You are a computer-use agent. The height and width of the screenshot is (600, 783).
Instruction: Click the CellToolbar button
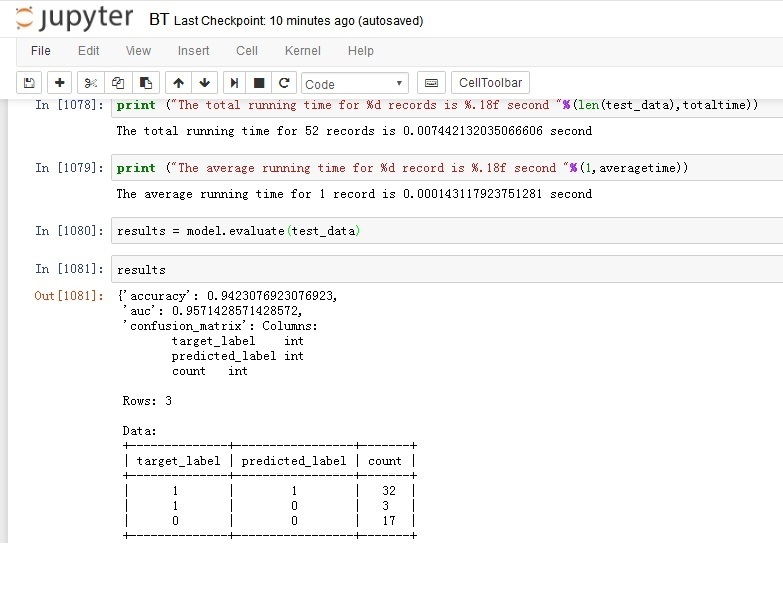coord(490,83)
